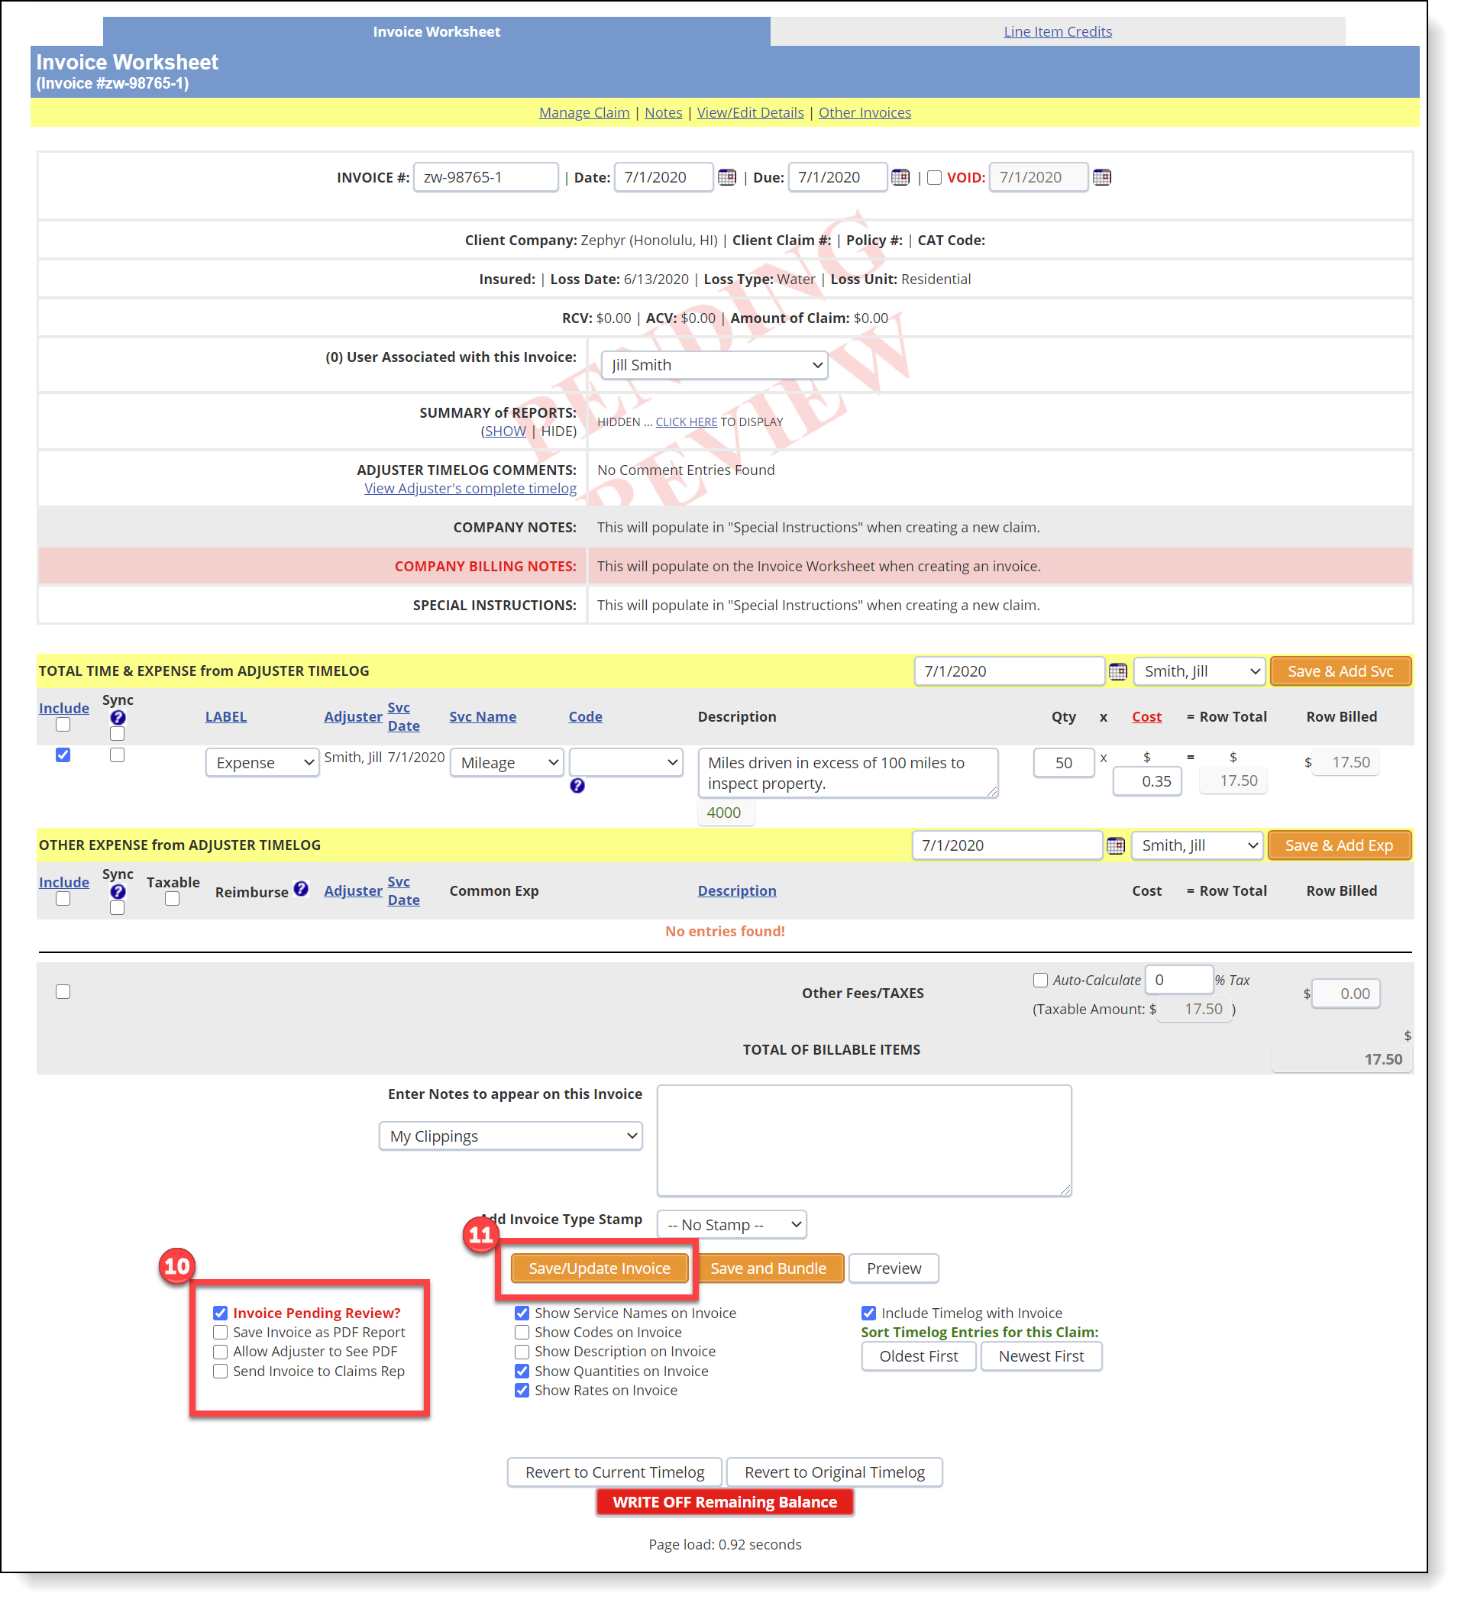Open Manage Claim link
Screen dimensions: 1461x1606
tap(585, 113)
